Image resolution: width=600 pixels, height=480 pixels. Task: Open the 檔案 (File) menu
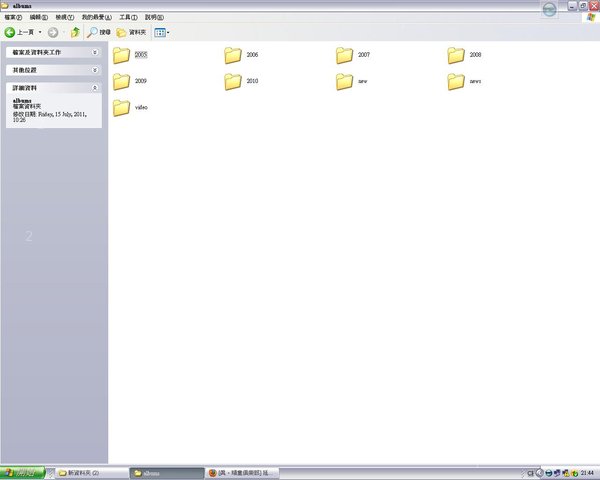click(12, 17)
